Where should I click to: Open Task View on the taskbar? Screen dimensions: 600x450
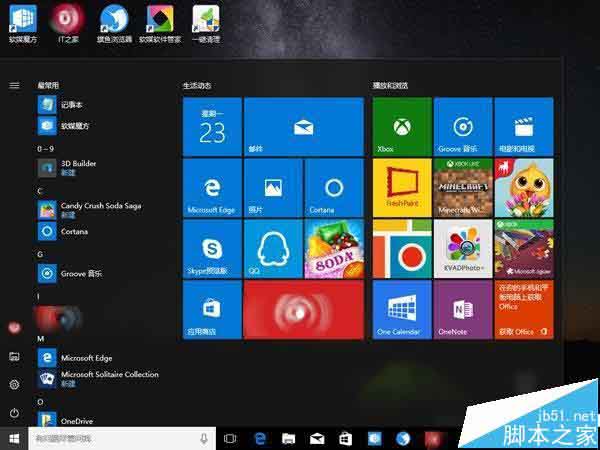click(230, 439)
